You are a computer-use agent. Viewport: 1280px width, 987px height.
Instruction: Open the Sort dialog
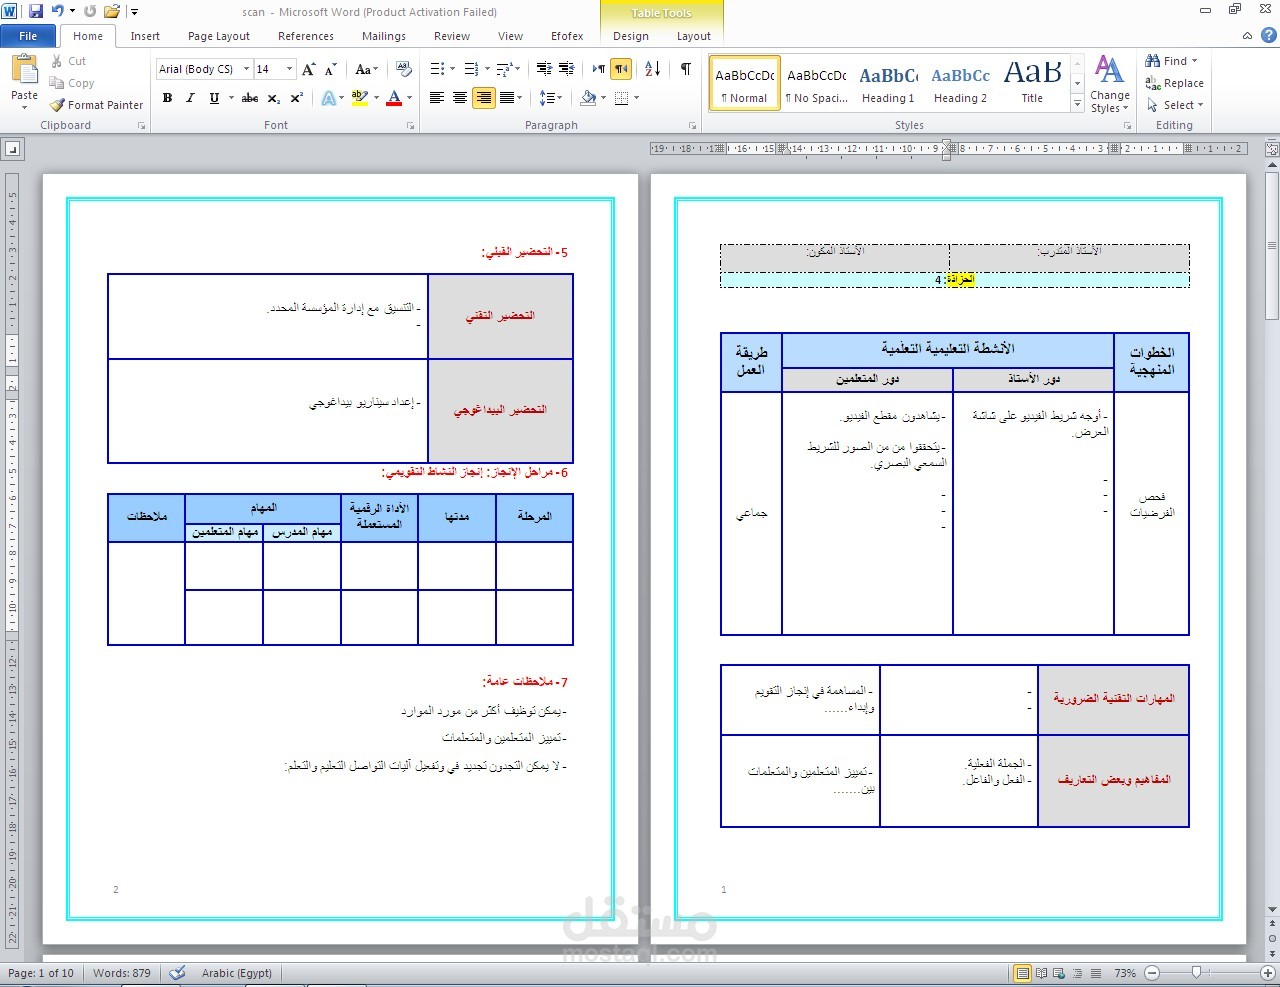coord(650,68)
